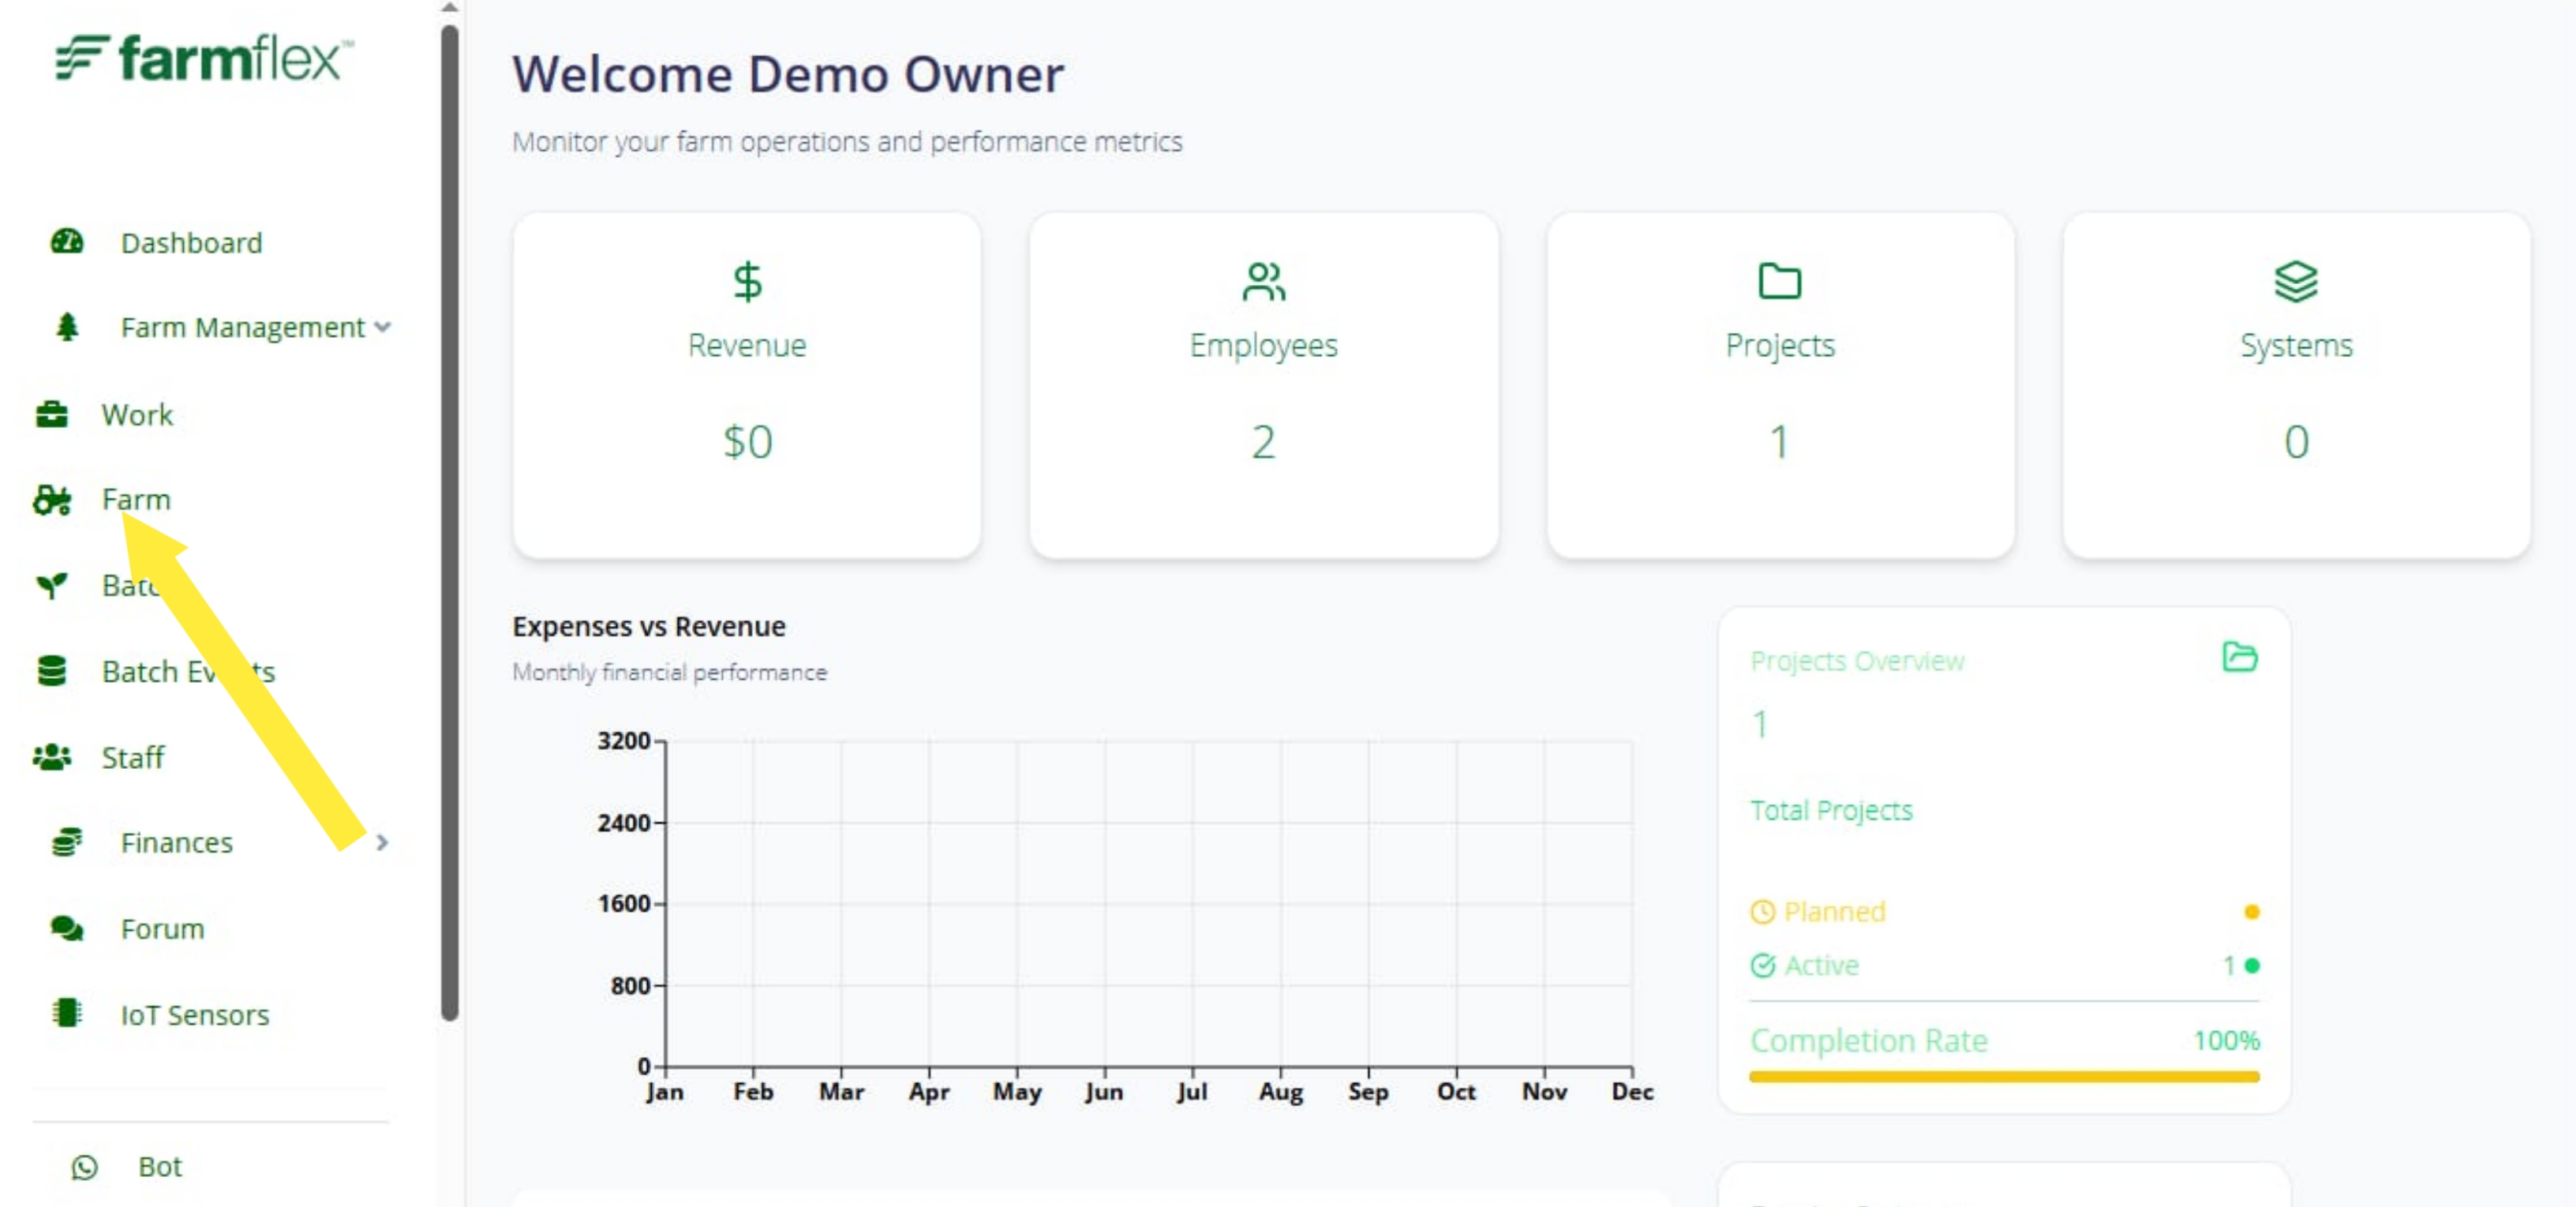Click the Staff people icon

(52, 757)
